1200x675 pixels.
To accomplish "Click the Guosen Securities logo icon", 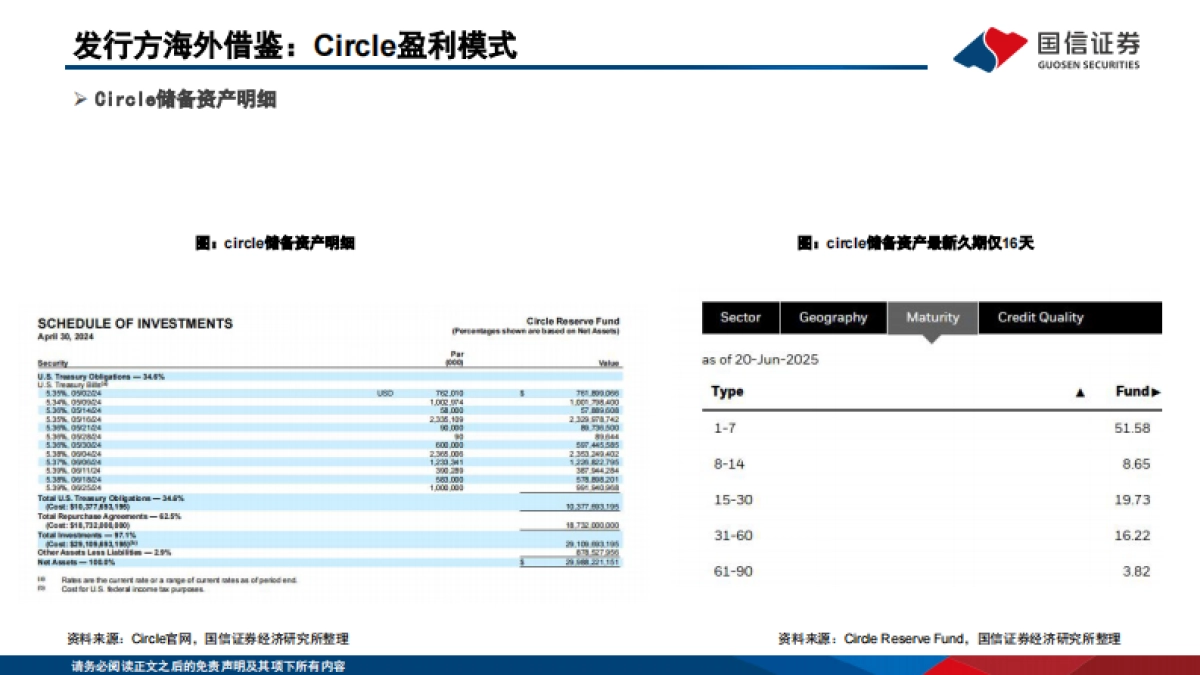I will [991, 49].
